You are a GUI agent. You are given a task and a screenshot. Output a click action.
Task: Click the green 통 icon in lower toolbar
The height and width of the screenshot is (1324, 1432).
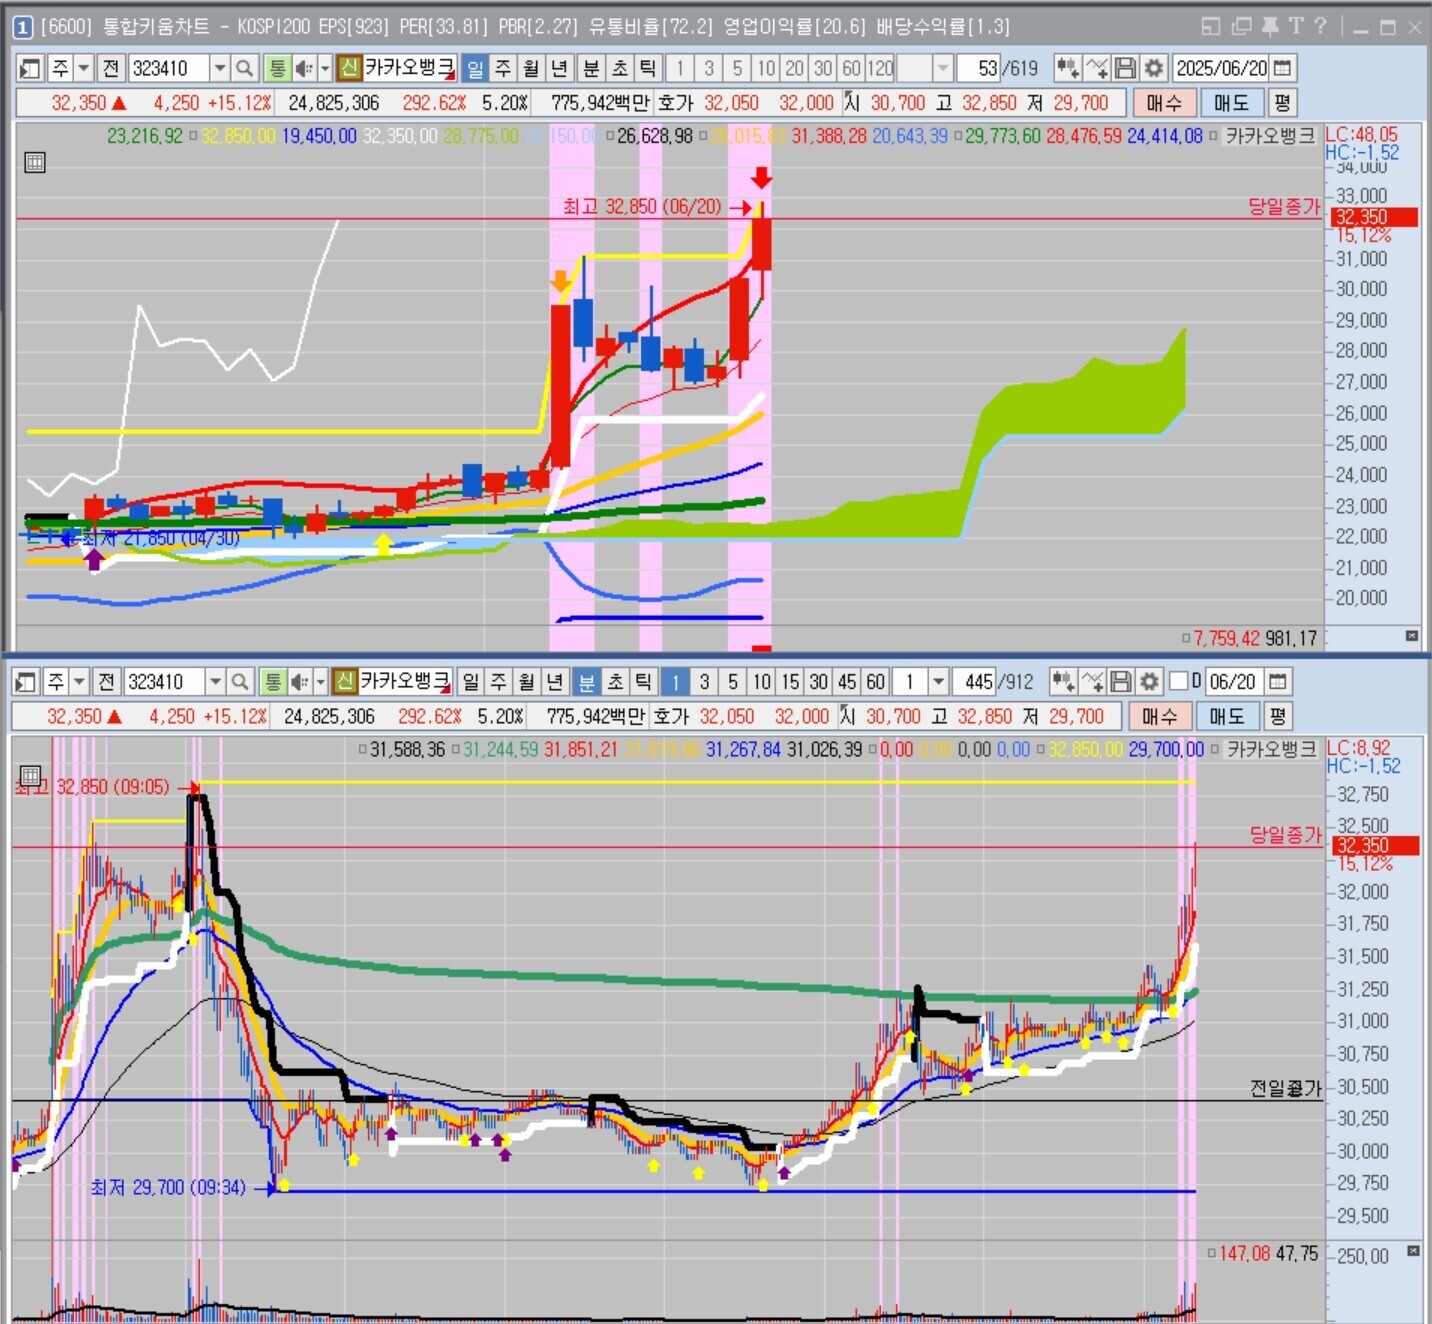[273, 682]
